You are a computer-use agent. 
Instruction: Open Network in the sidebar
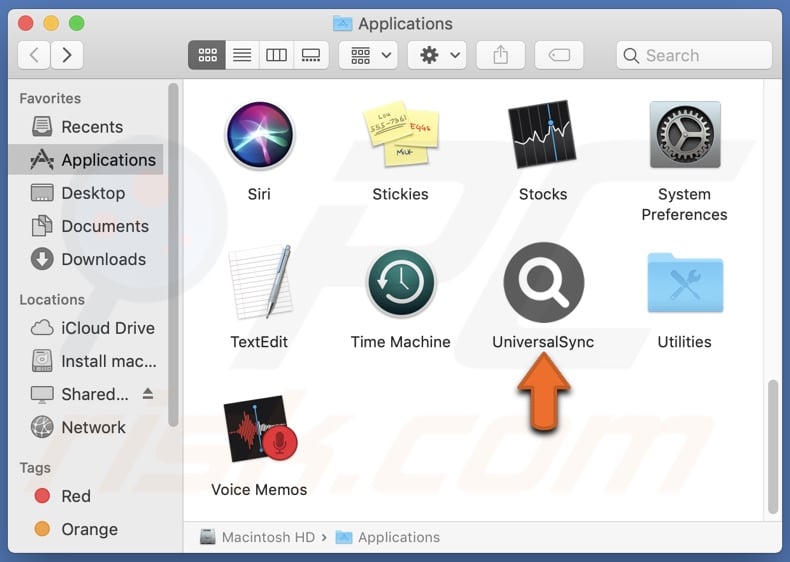86,427
